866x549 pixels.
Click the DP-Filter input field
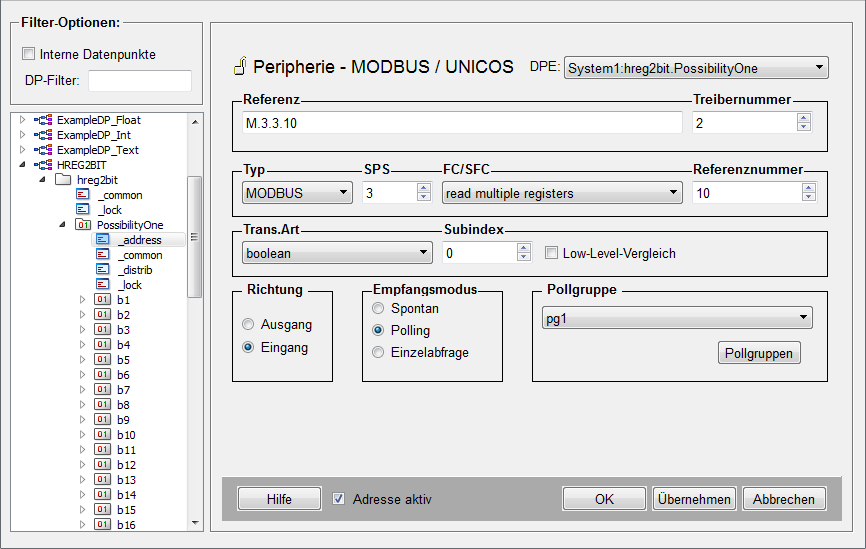(x=139, y=81)
